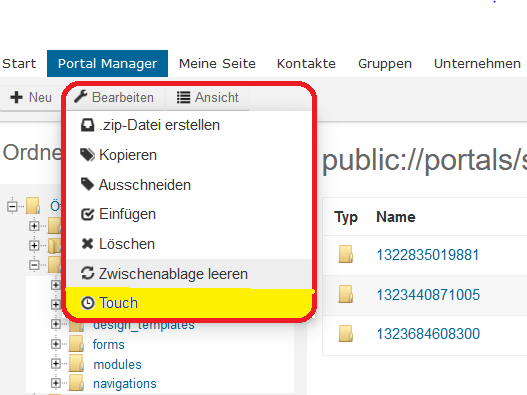
Task: Select Ausschneiden from the menu
Action: point(190,185)
